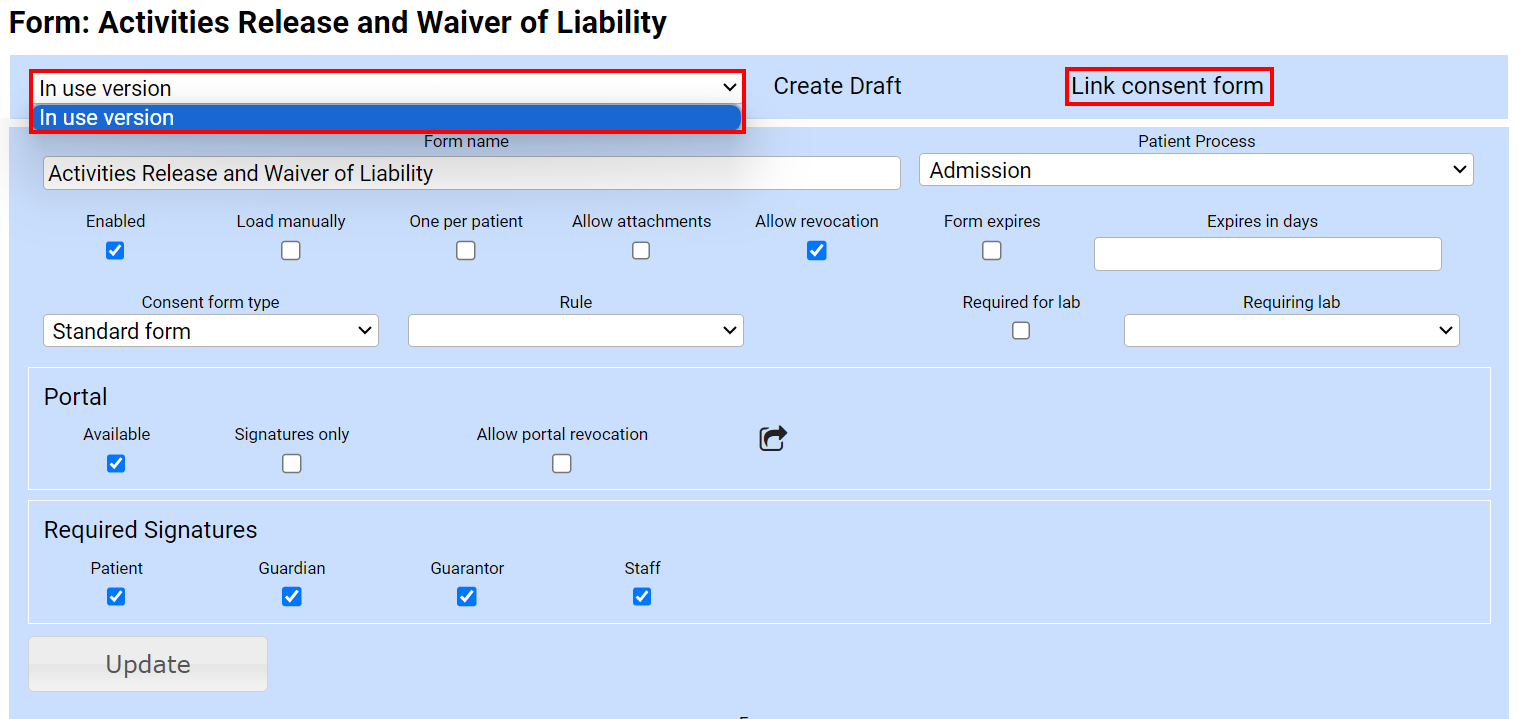Viewport: 1518px width, 719px height.
Task: Check the Form expires box
Action: 992,251
